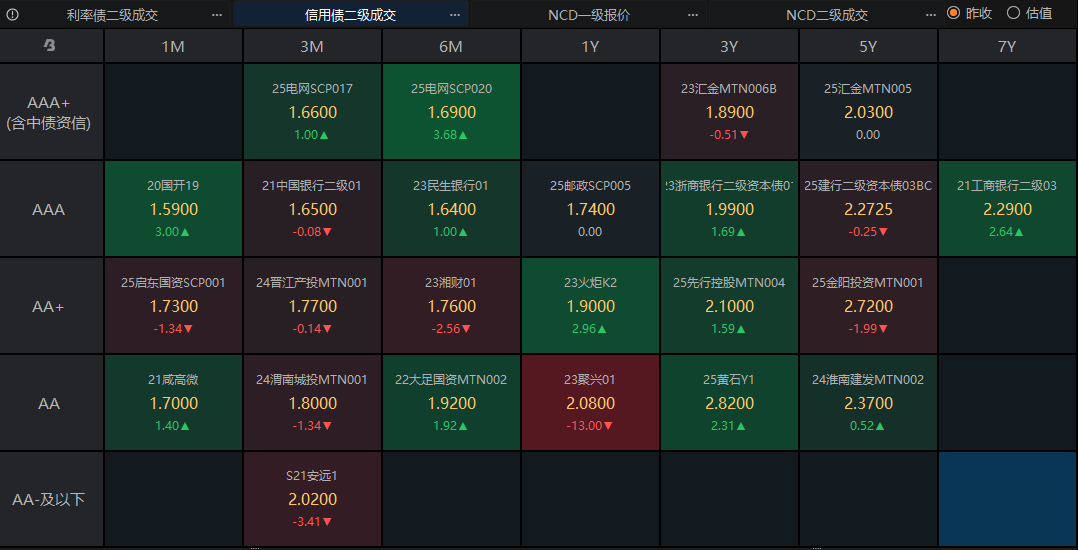This screenshot has width=1078, height=550.
Task: Click the 3M maturity column header
Action: (x=312, y=47)
